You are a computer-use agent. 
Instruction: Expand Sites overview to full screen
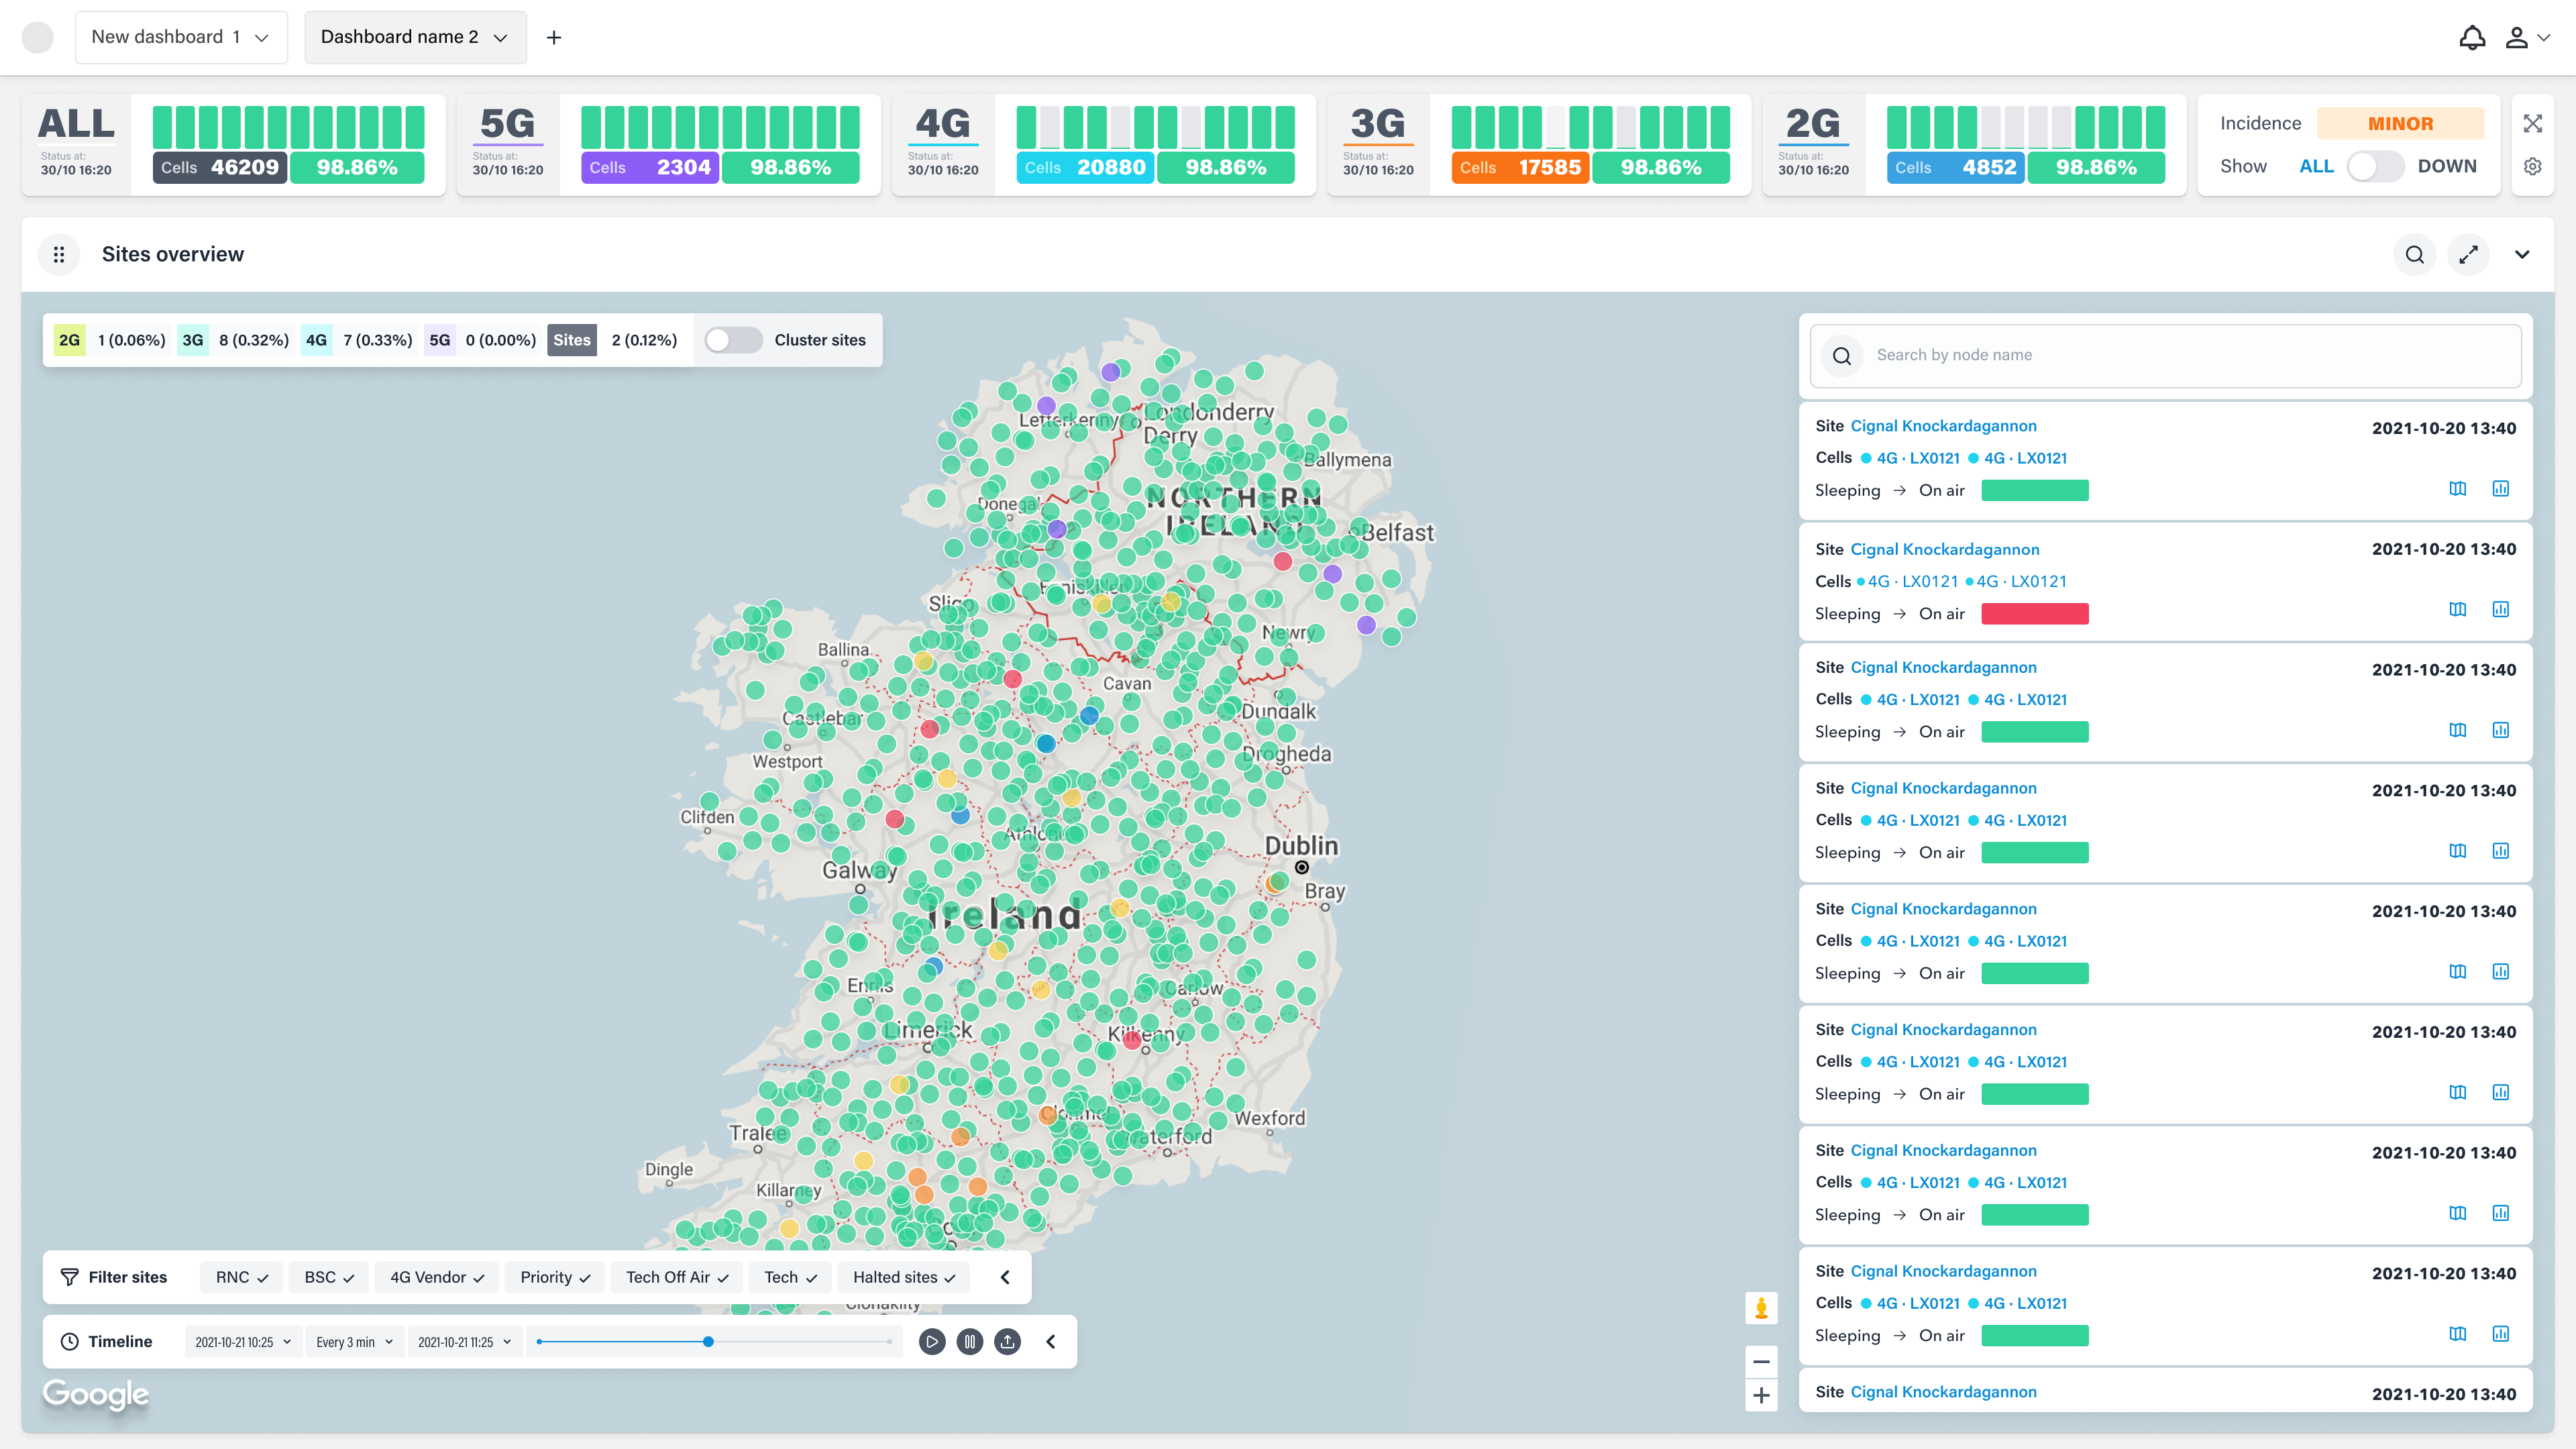click(2468, 254)
